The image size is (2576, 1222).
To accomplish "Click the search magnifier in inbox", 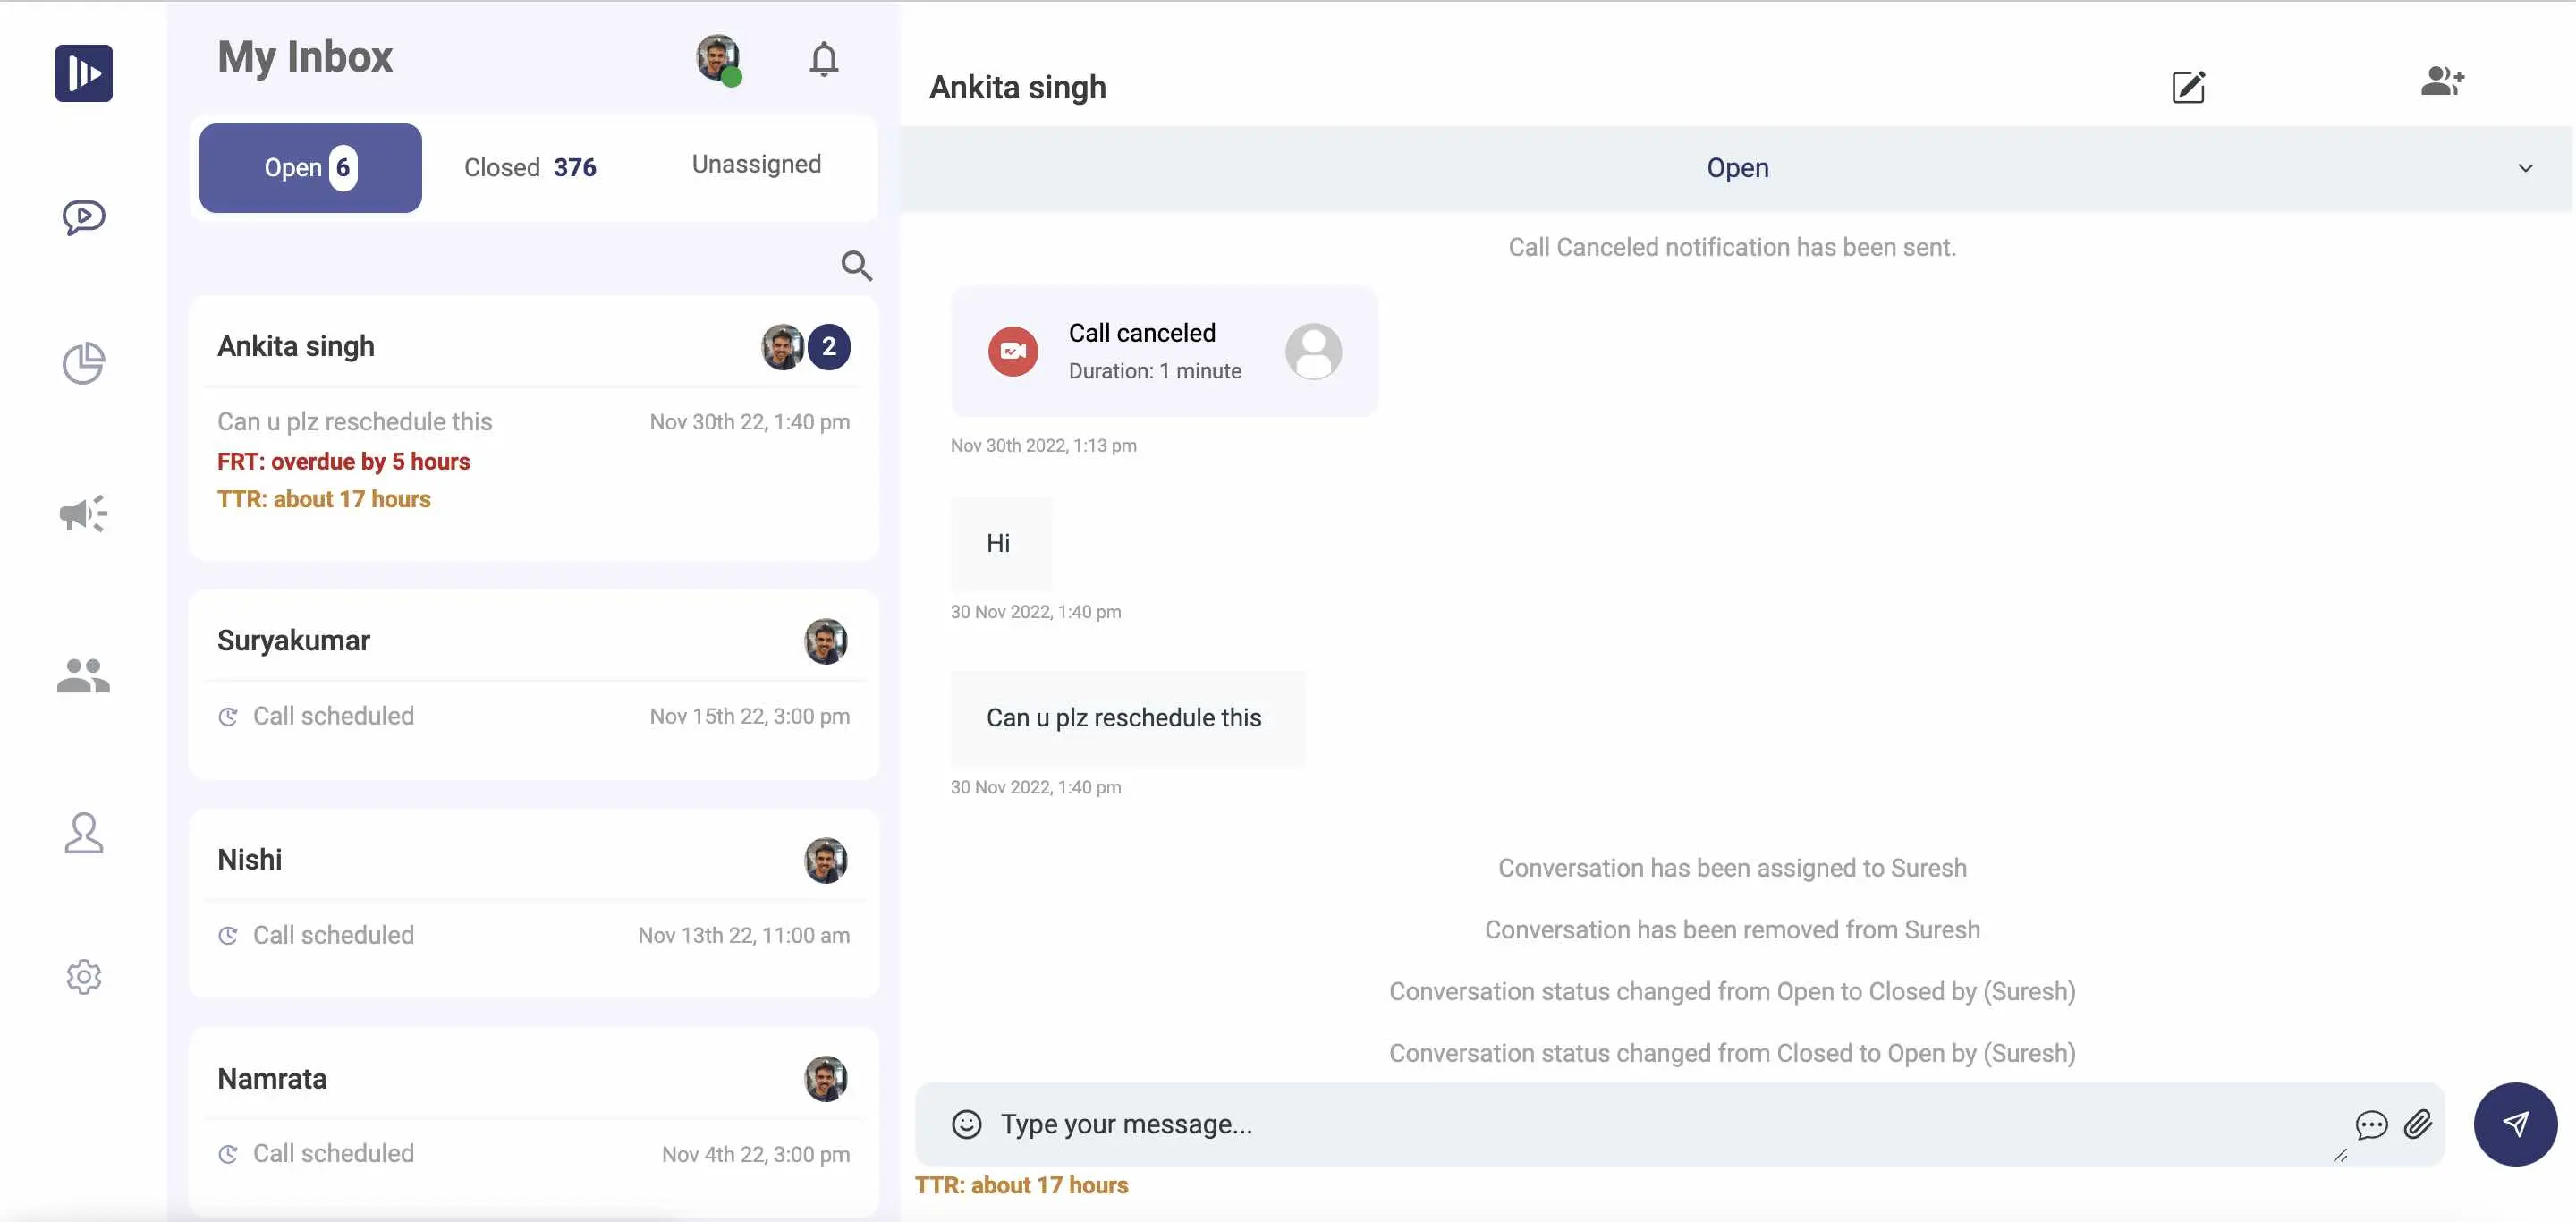I will click(x=857, y=265).
